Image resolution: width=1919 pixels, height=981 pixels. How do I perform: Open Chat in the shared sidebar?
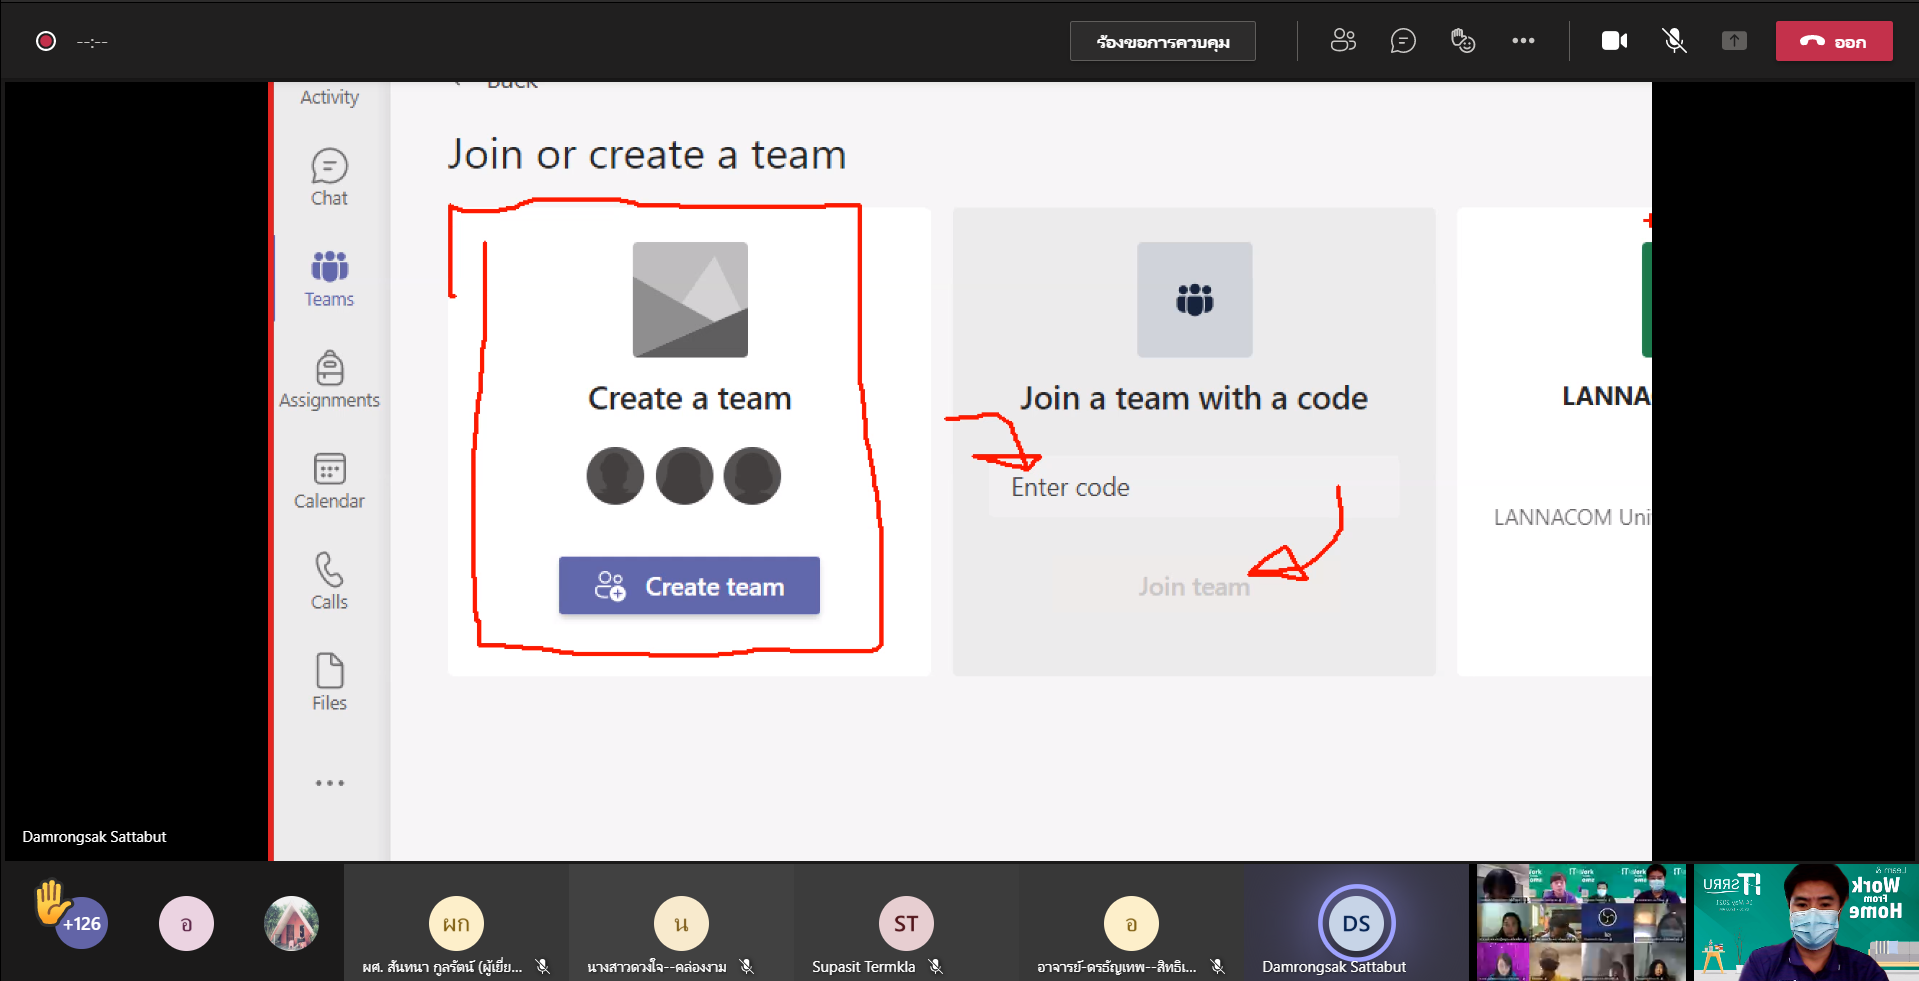tap(329, 178)
